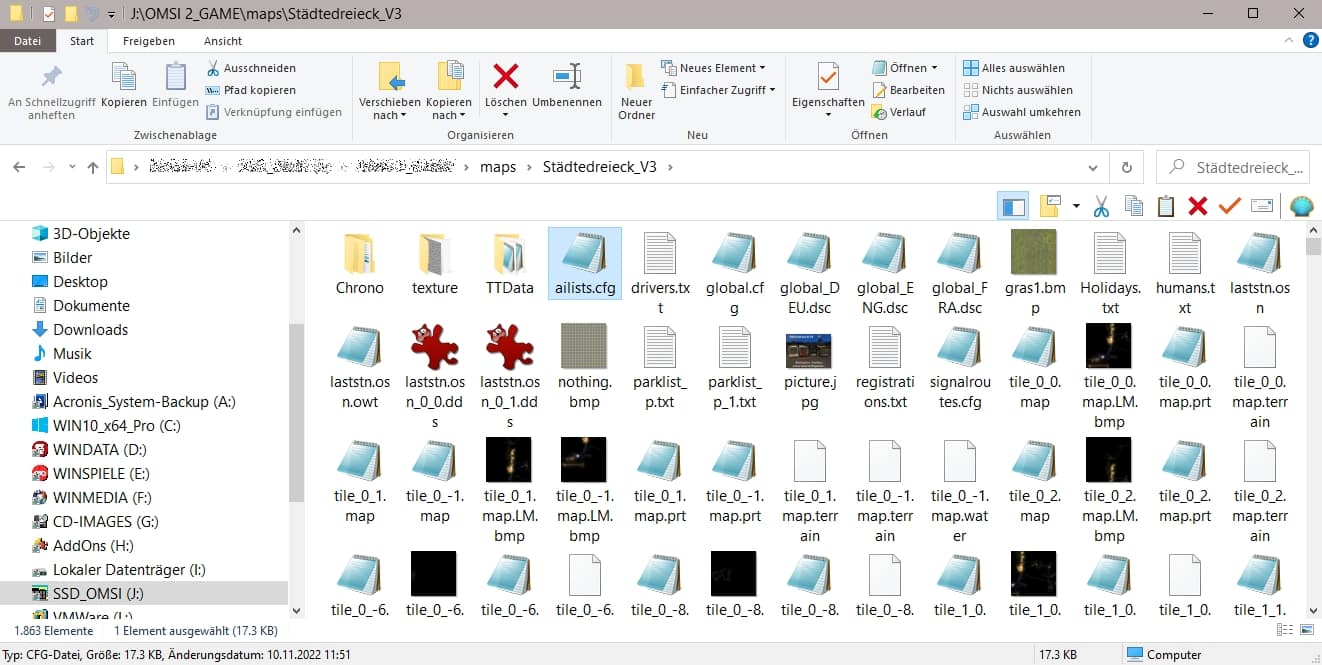1322x665 pixels.
Task: Open the Datei menu tab
Action: 28,41
